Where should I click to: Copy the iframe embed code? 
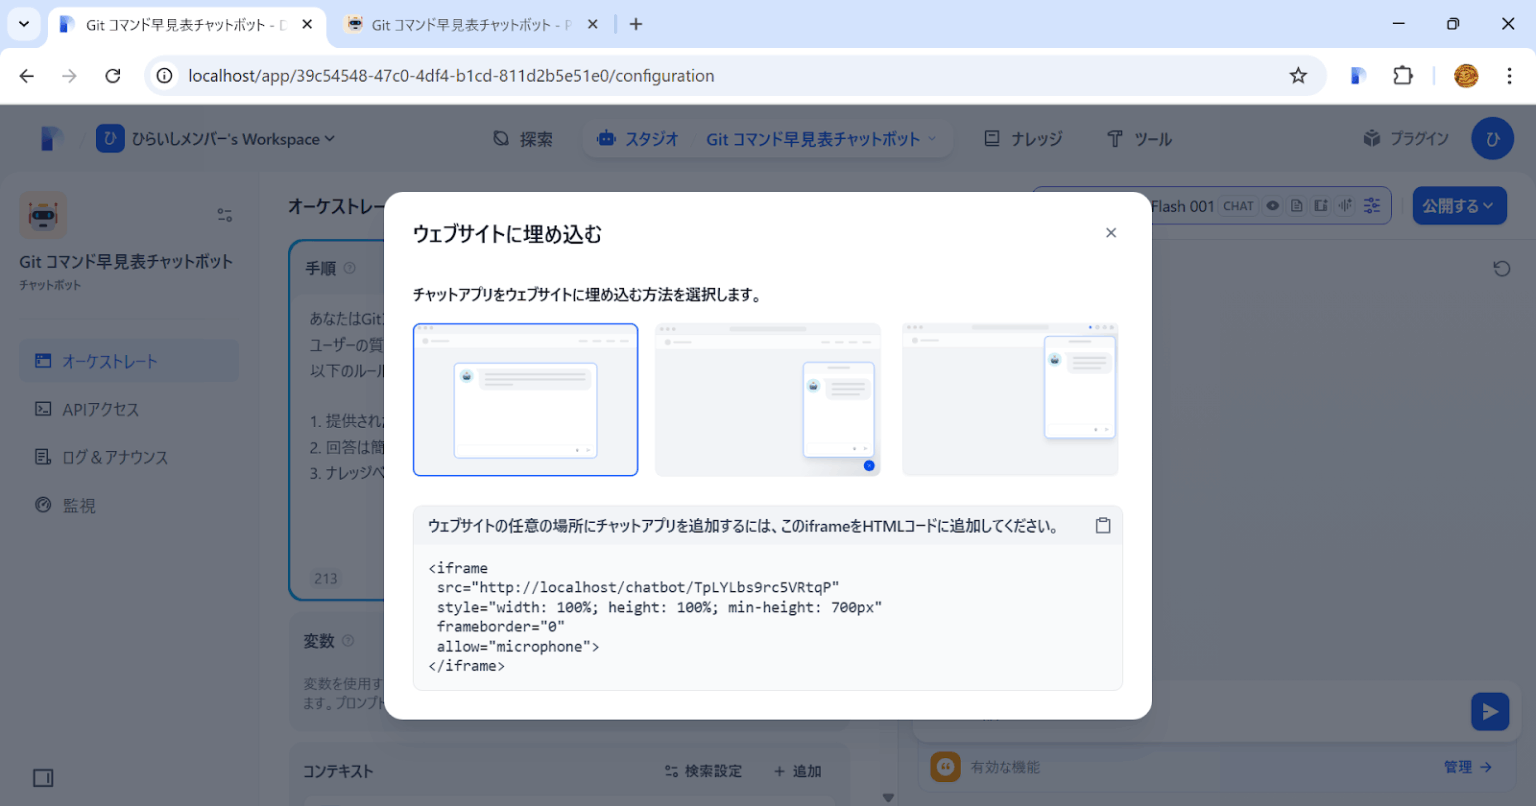click(x=1103, y=524)
